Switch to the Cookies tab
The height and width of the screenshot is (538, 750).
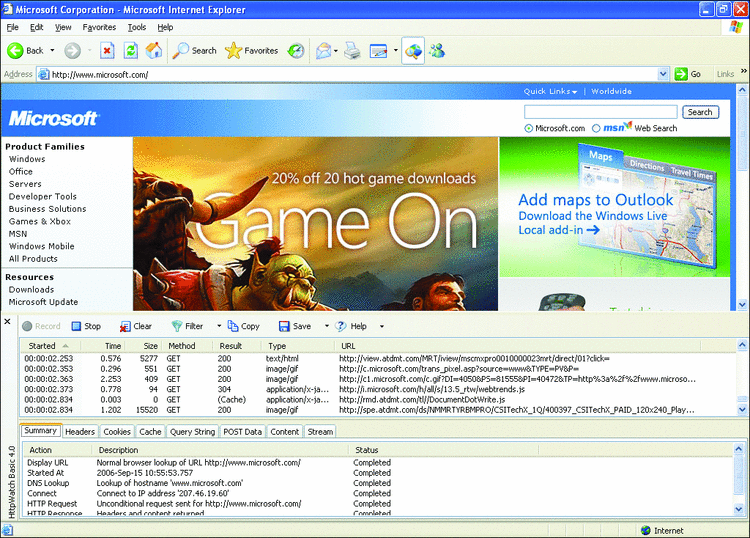click(117, 431)
